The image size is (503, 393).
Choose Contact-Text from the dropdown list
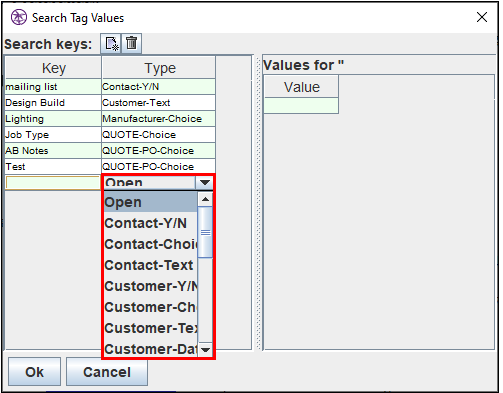click(x=150, y=265)
